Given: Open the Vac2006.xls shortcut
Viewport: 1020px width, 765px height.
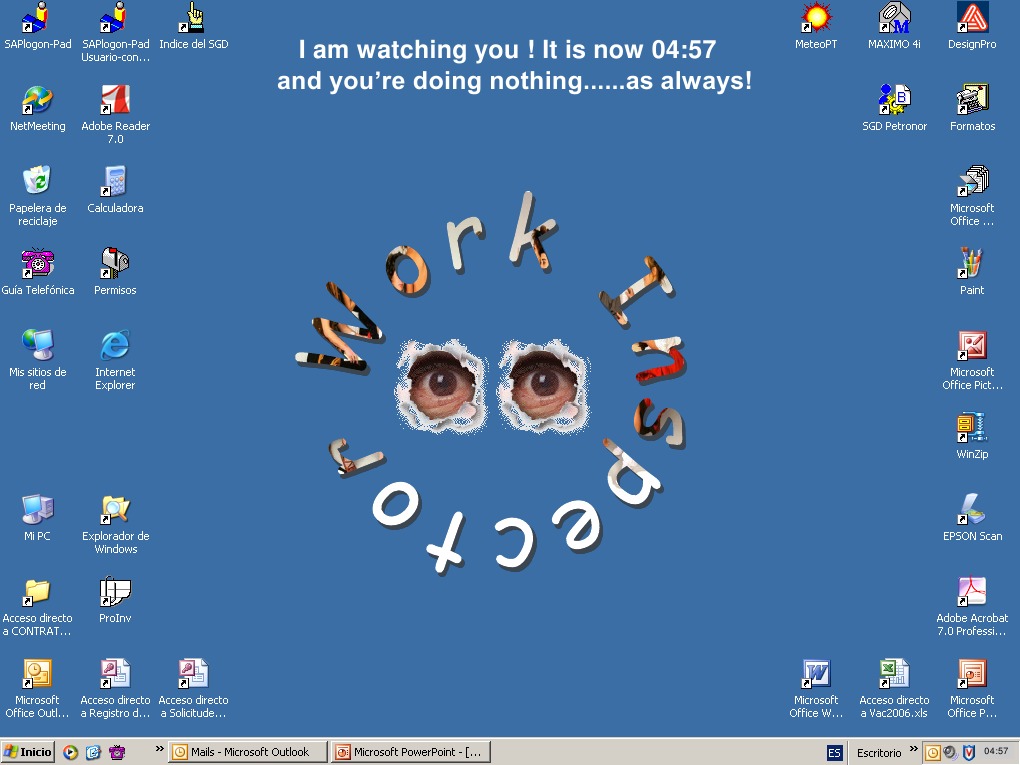Looking at the screenshot, I should 894,674.
